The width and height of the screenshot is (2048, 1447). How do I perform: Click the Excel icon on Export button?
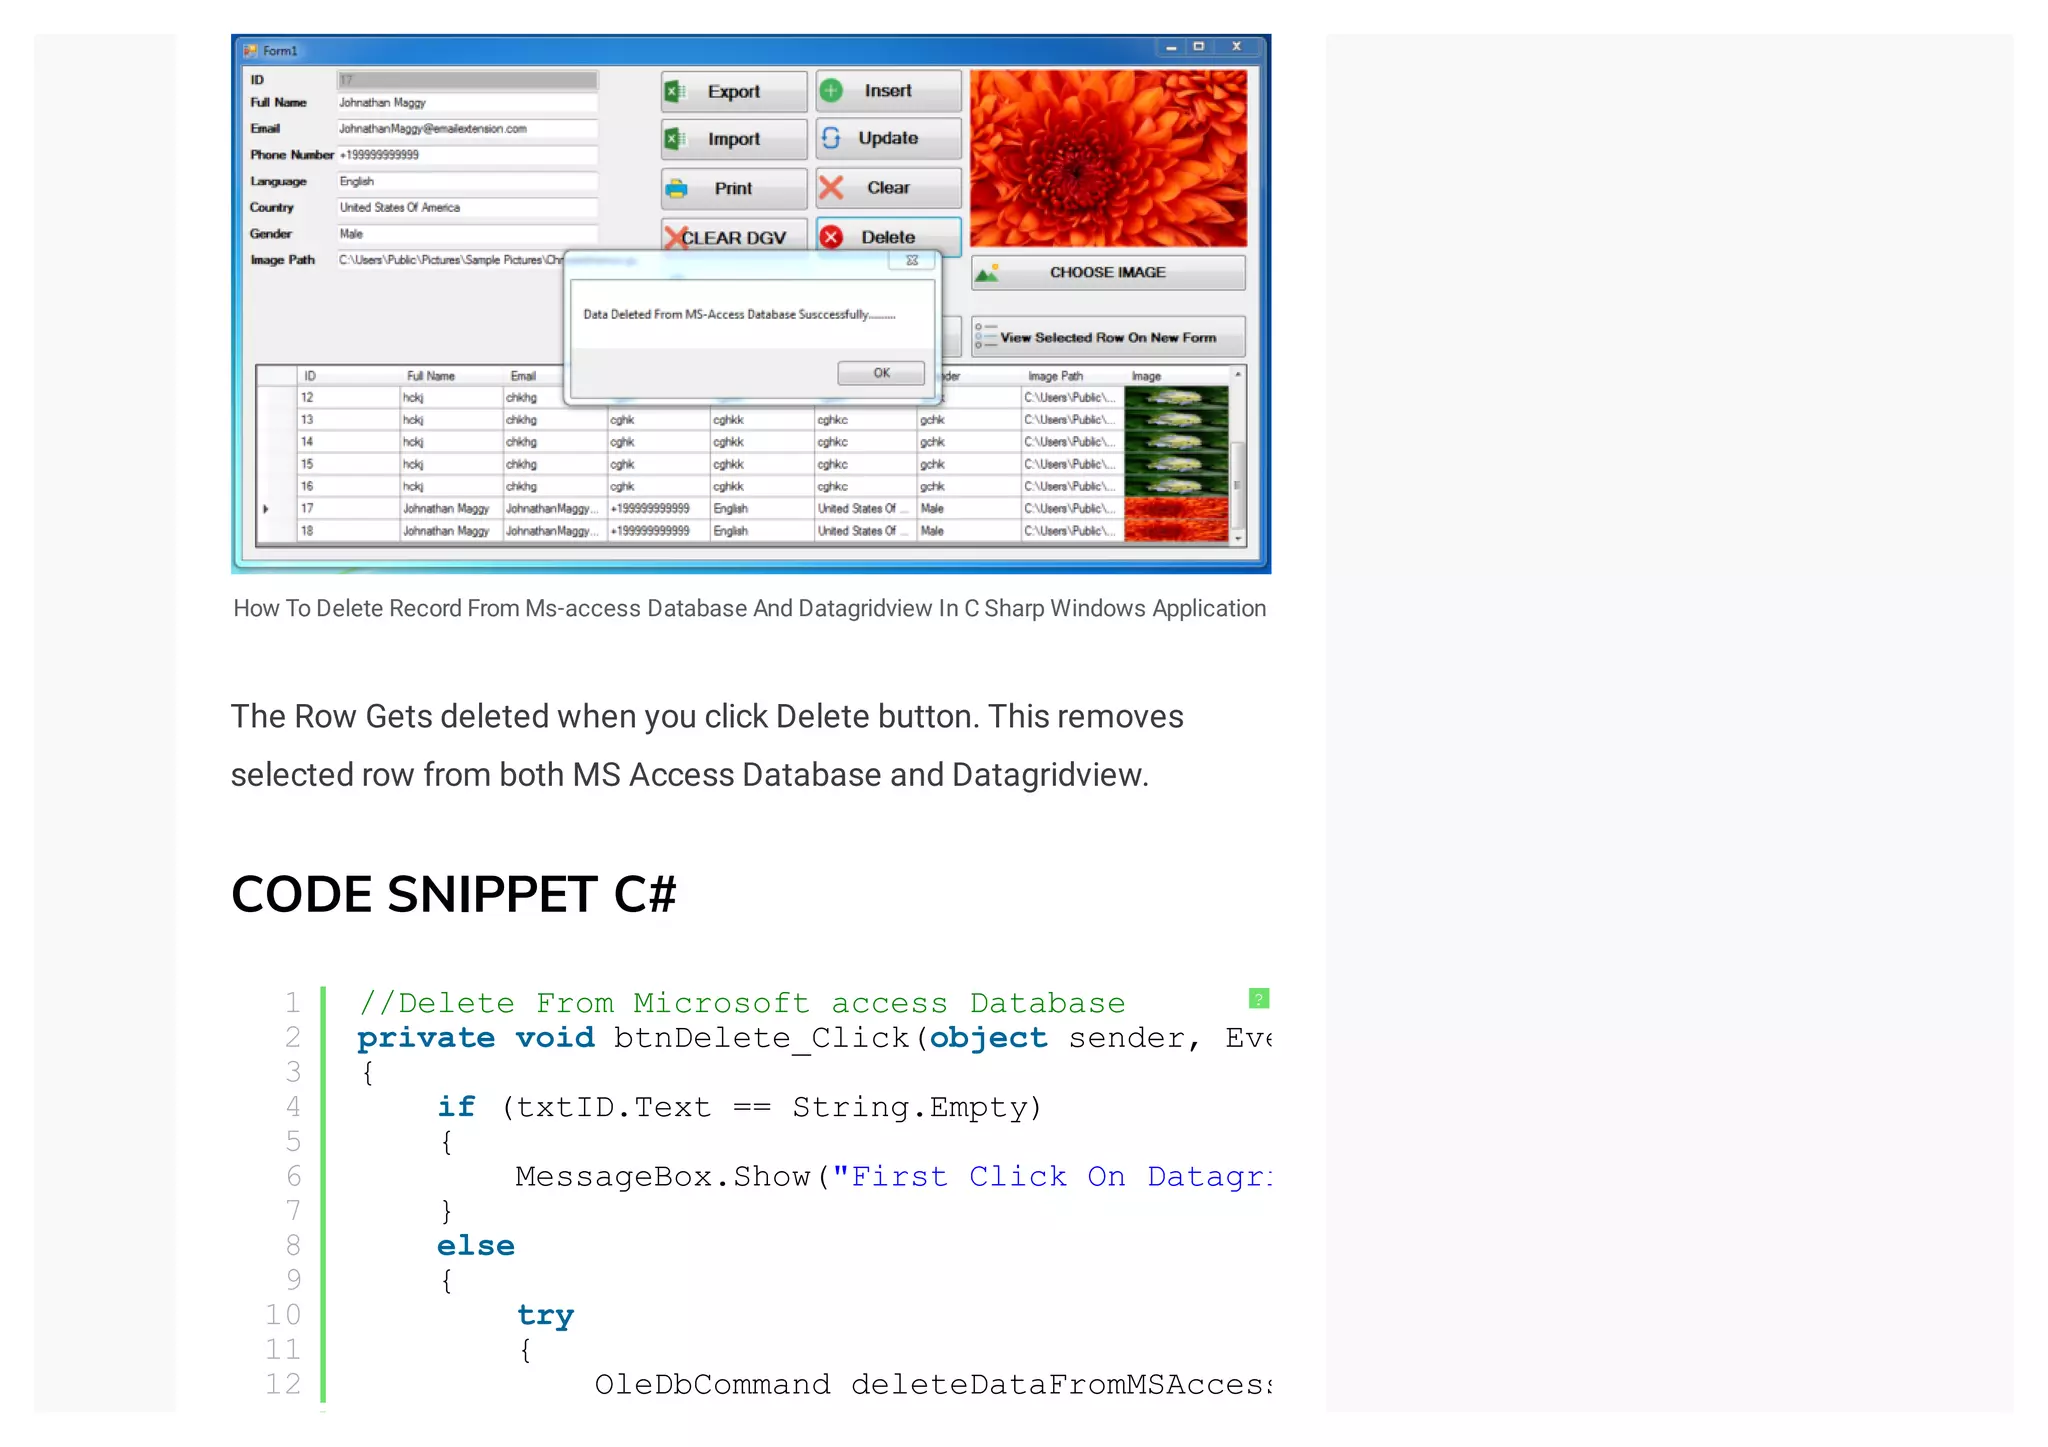click(676, 91)
